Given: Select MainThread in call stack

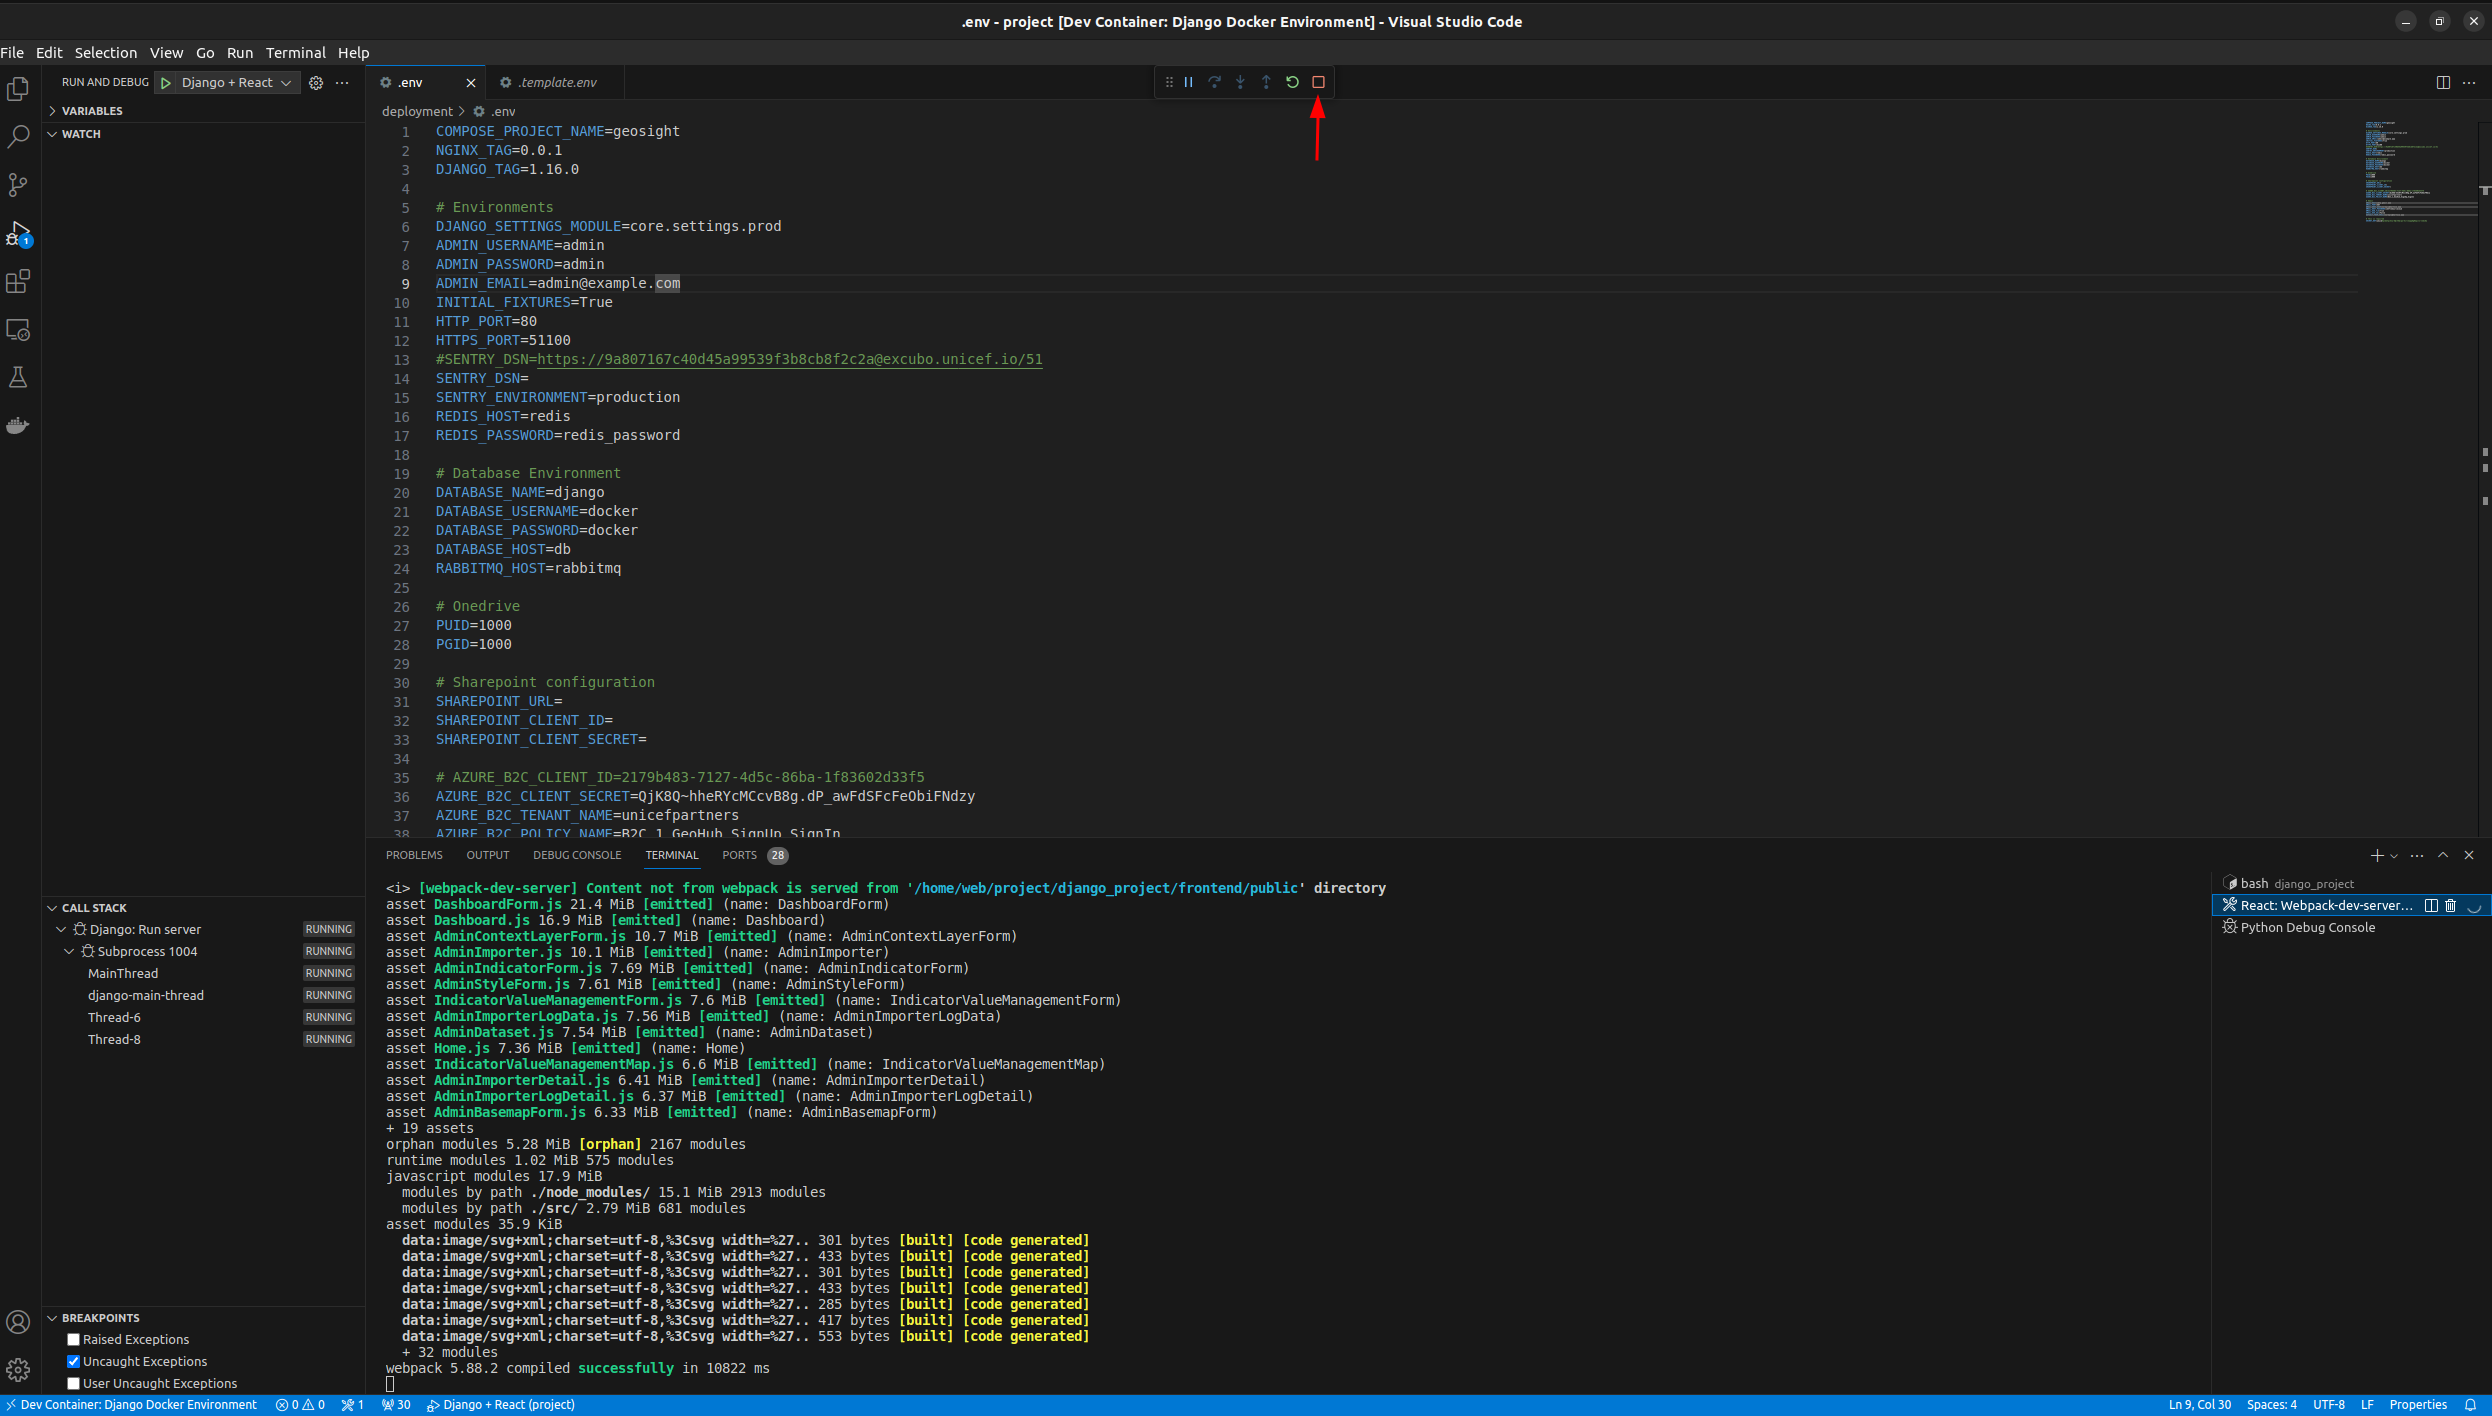Looking at the screenshot, I should [x=203, y=974].
